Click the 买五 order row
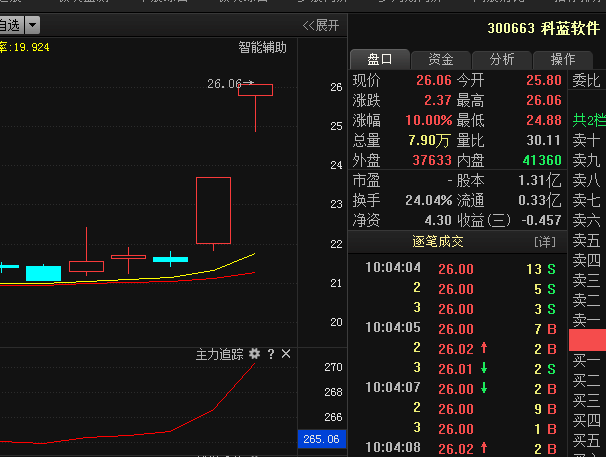This screenshot has width=606, height=457. 587,440
